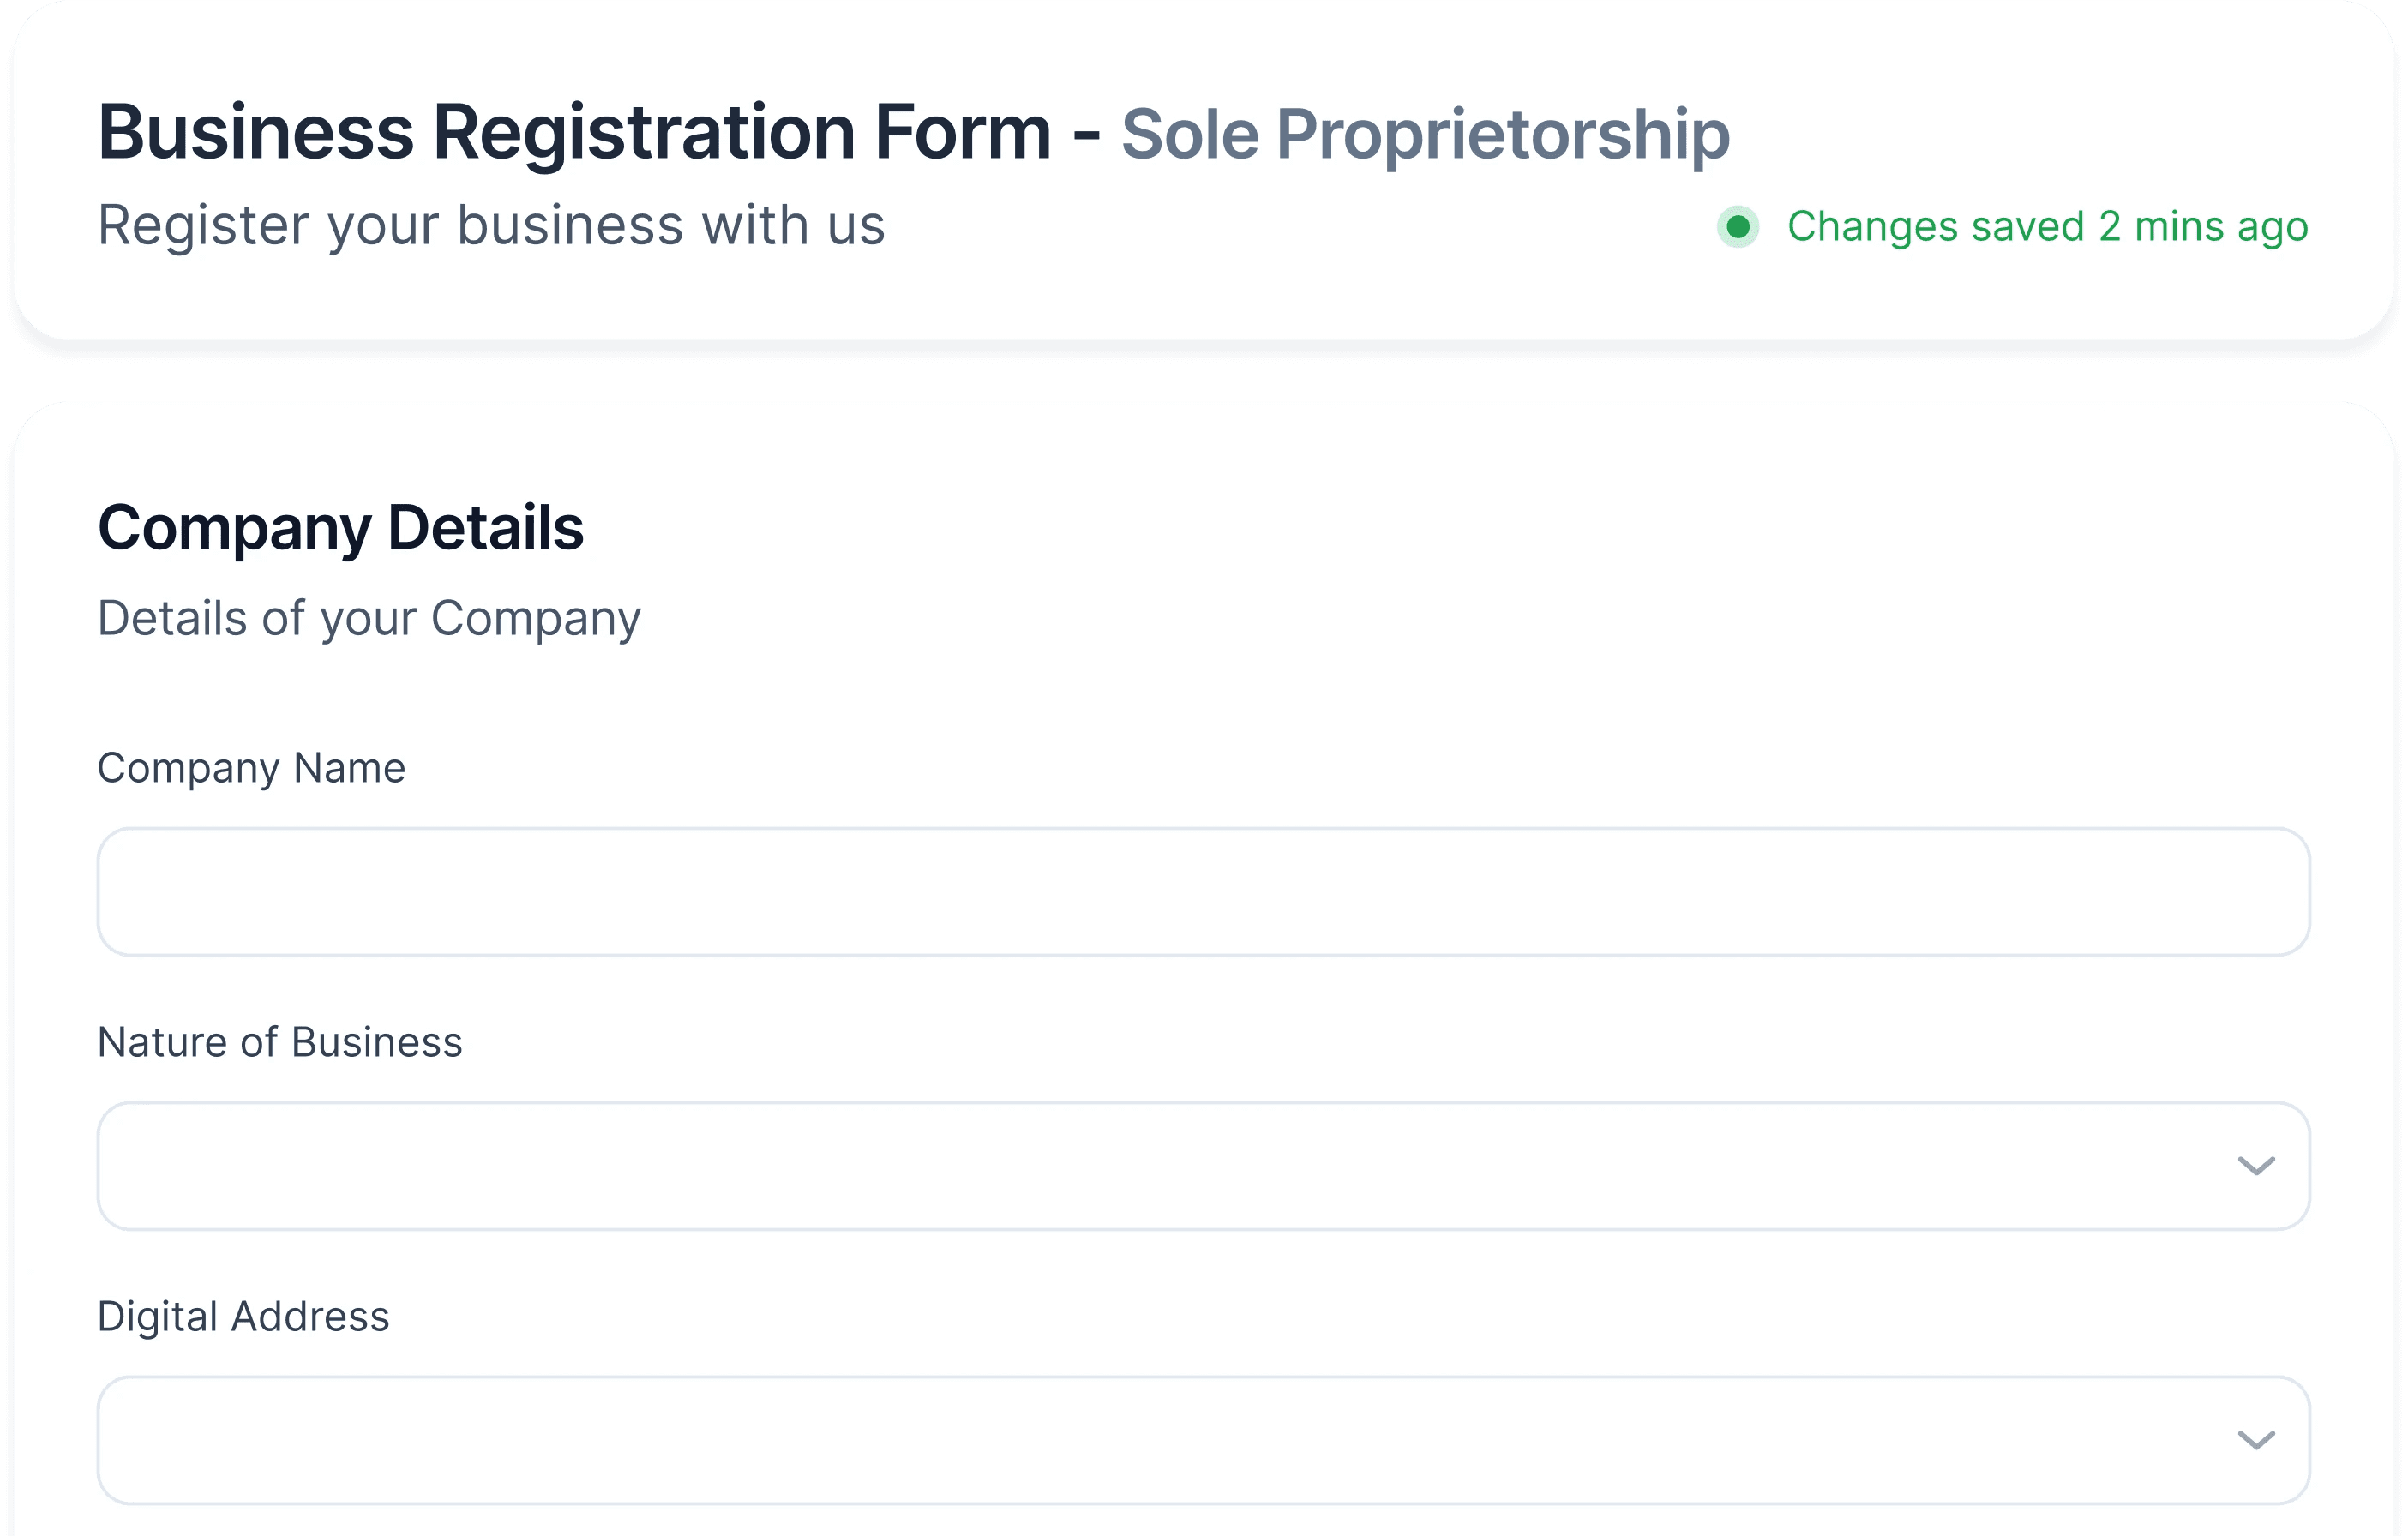Click the dash separating the title parts
This screenshot has width=2408, height=1536.
pos(1086,134)
